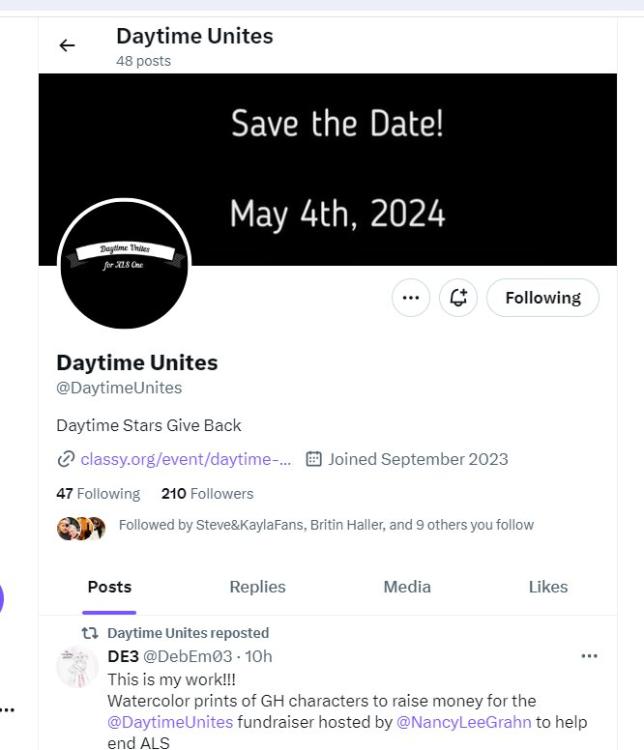
Task: View the 210 Followers list
Action: (207, 493)
